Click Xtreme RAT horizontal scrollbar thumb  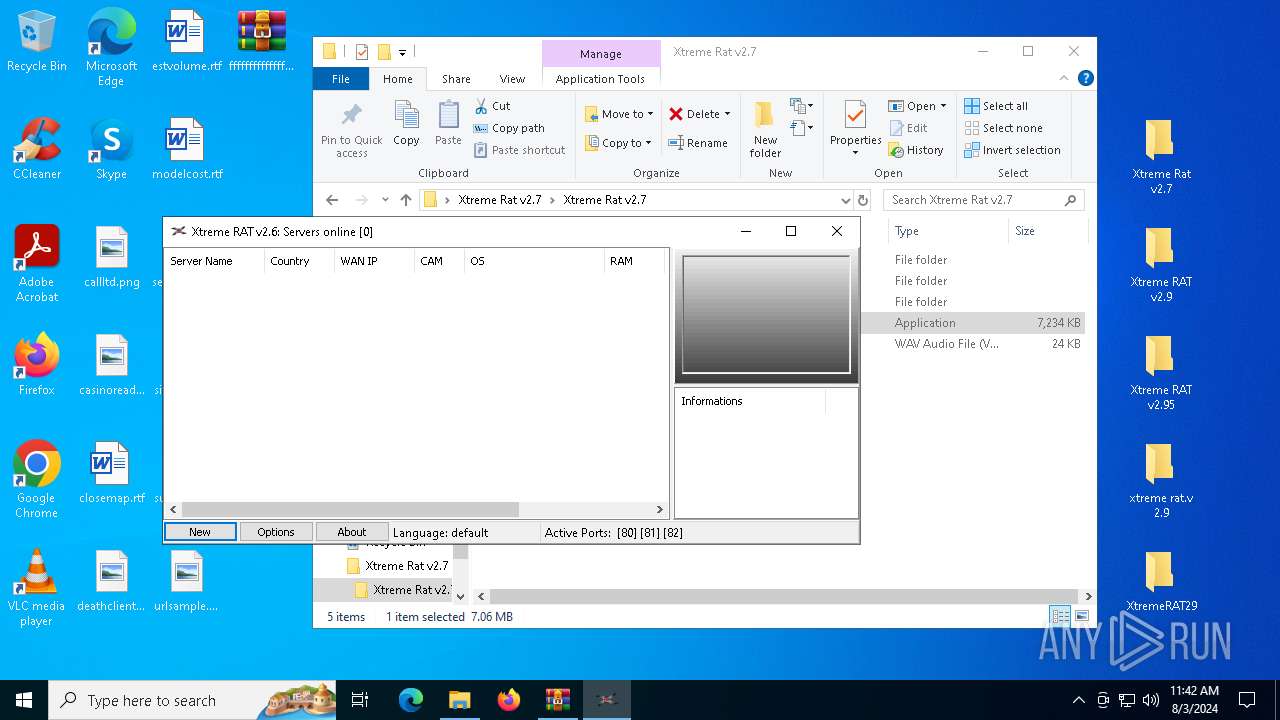[x=350, y=509]
